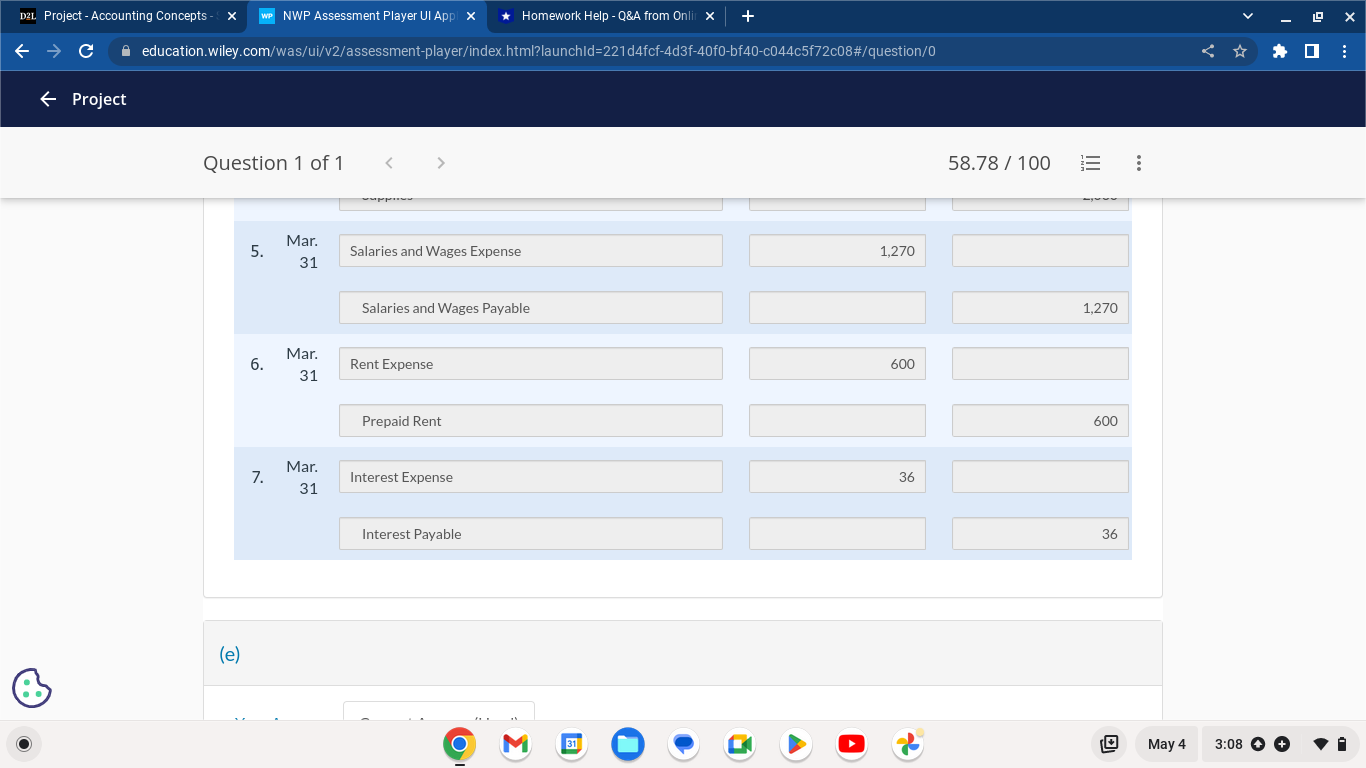Screen dimensions: 1366x768
Task: Open the ChromeOS app launcher
Action: (x=23, y=744)
